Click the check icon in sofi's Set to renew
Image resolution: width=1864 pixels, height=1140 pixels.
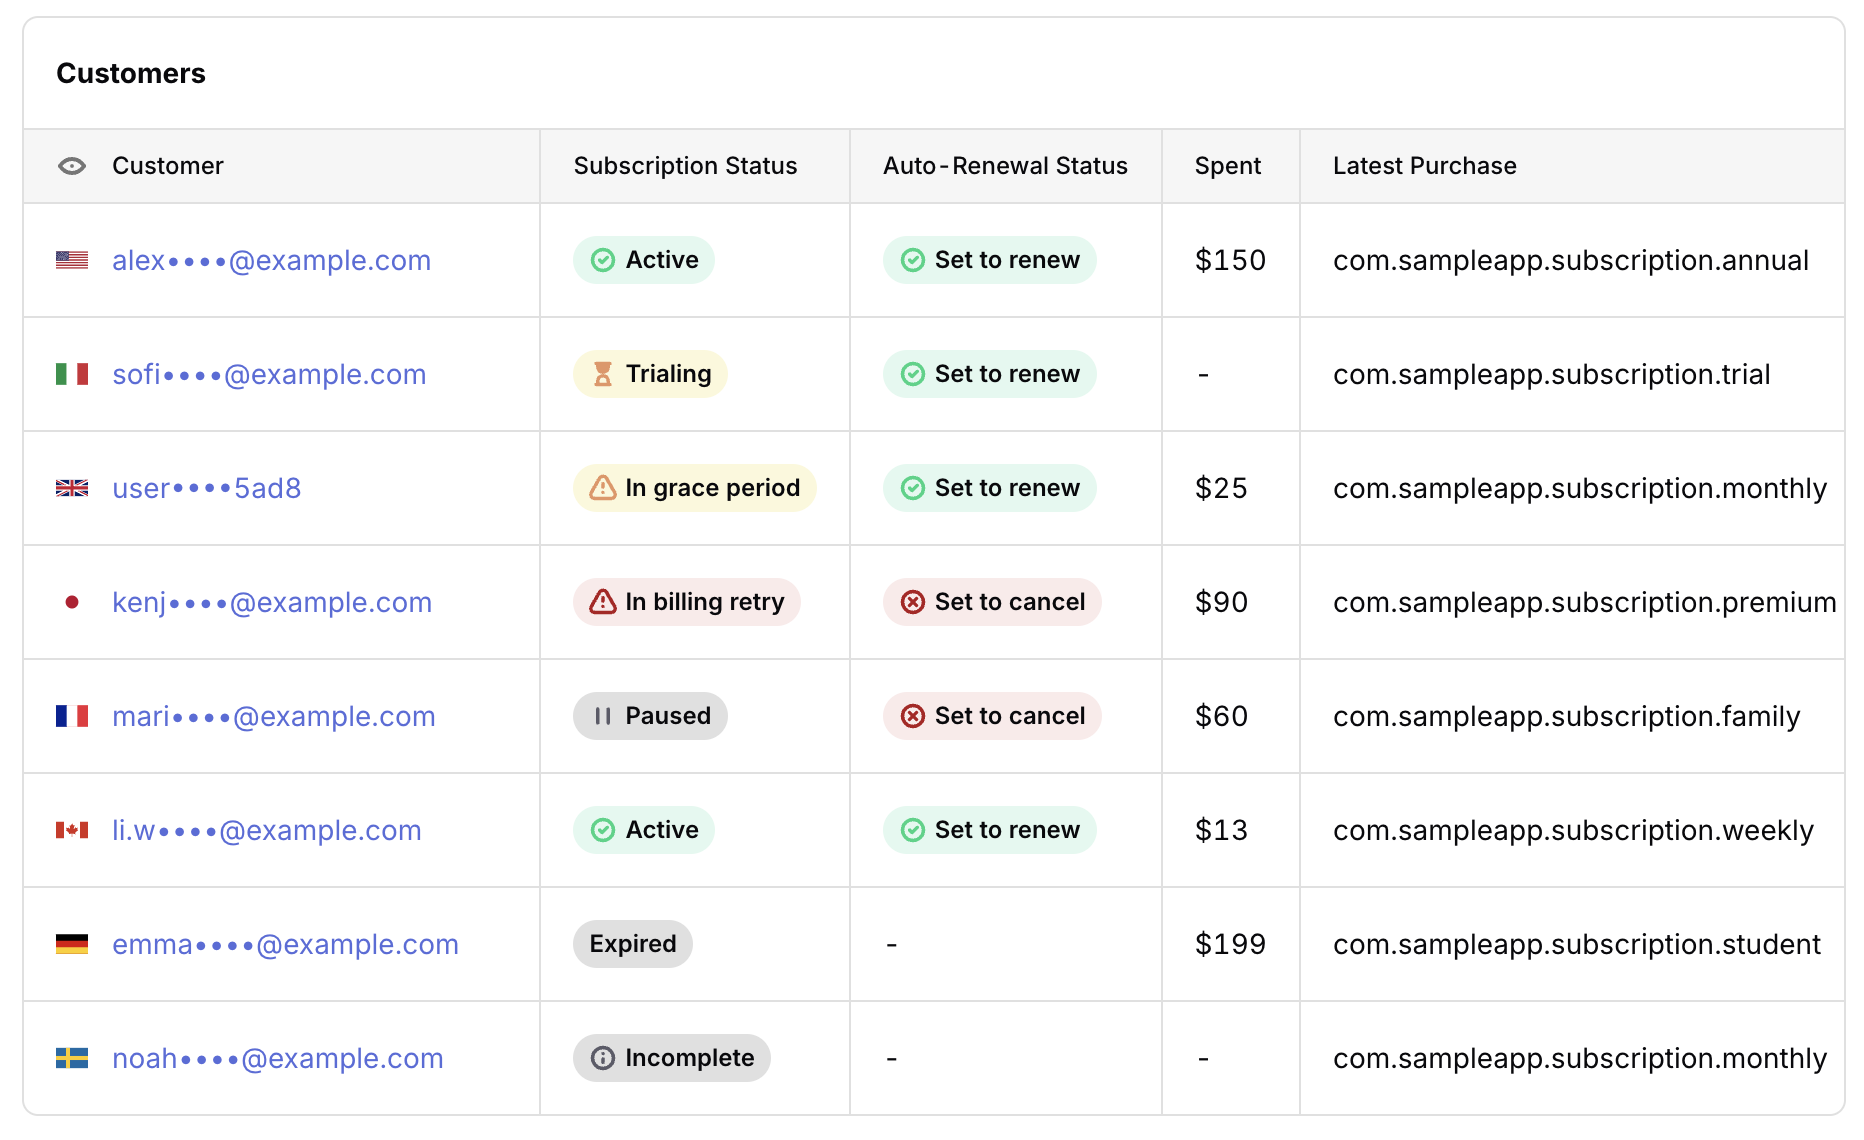pos(913,374)
